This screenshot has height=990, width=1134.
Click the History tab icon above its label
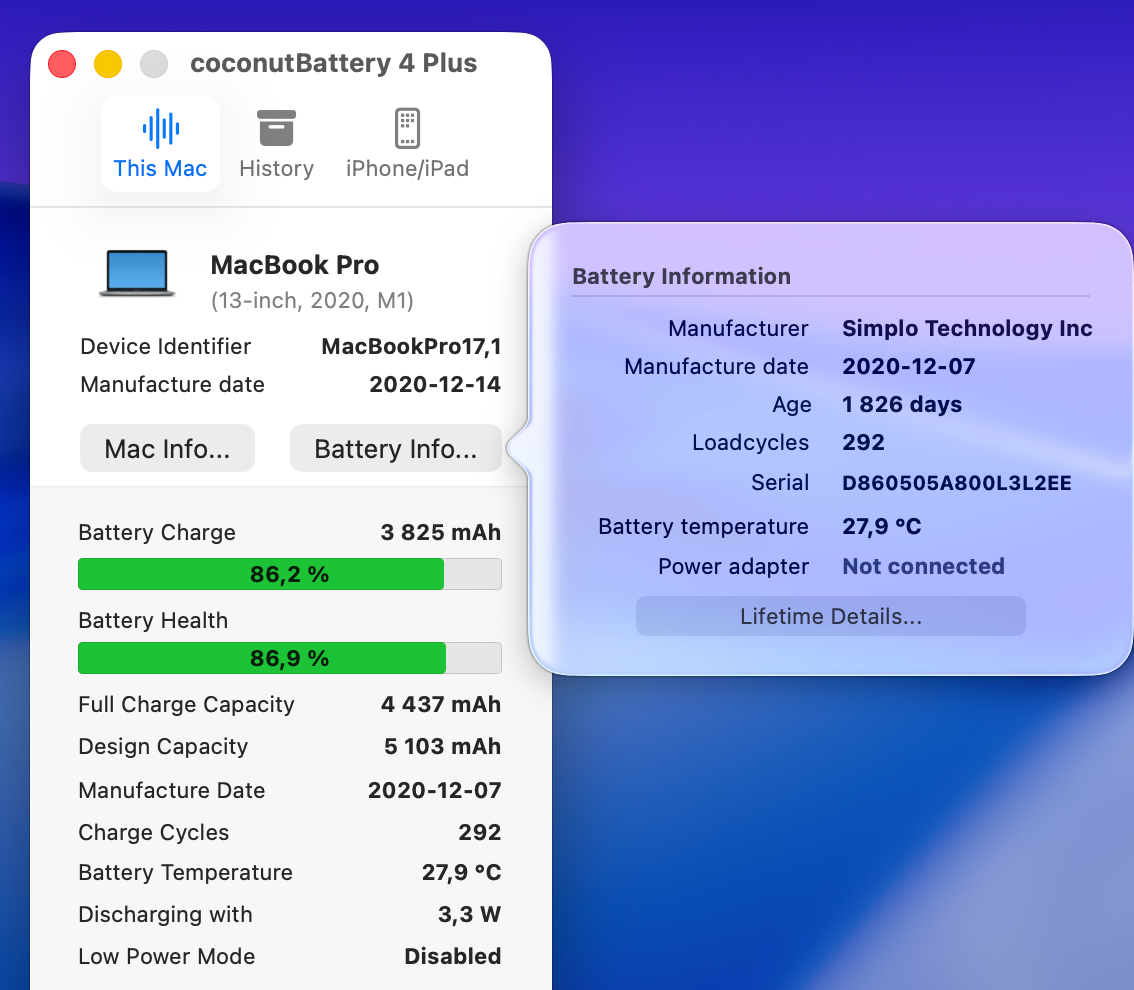pos(275,128)
